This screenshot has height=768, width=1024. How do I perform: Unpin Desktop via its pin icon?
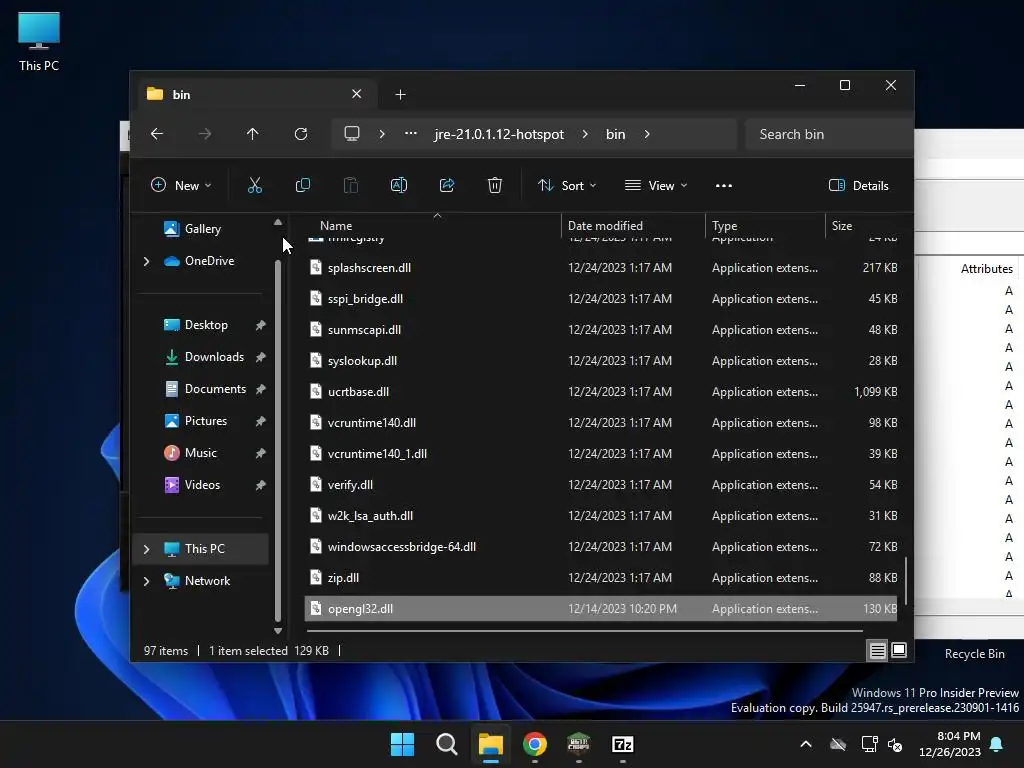point(260,325)
